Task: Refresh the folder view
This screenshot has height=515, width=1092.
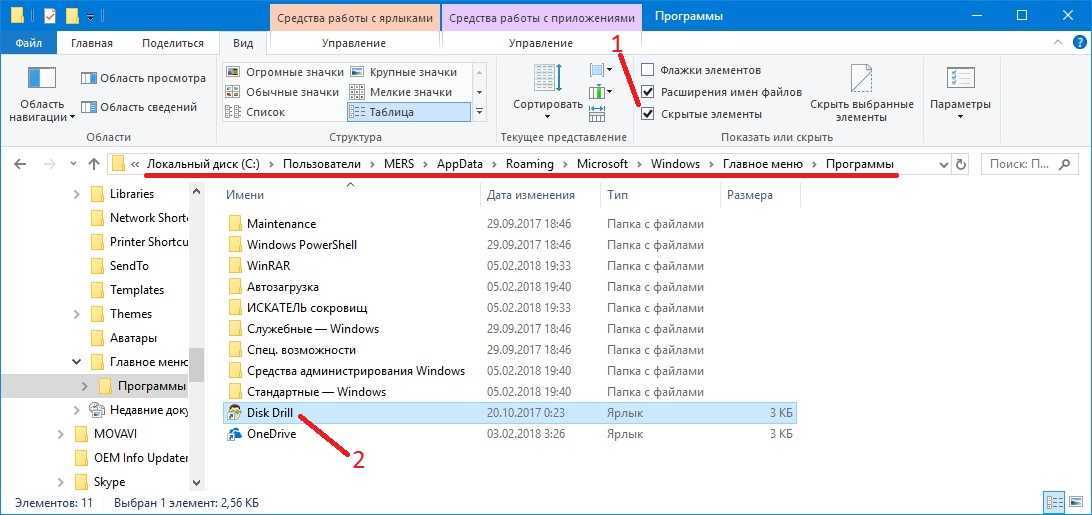Action: [961, 164]
